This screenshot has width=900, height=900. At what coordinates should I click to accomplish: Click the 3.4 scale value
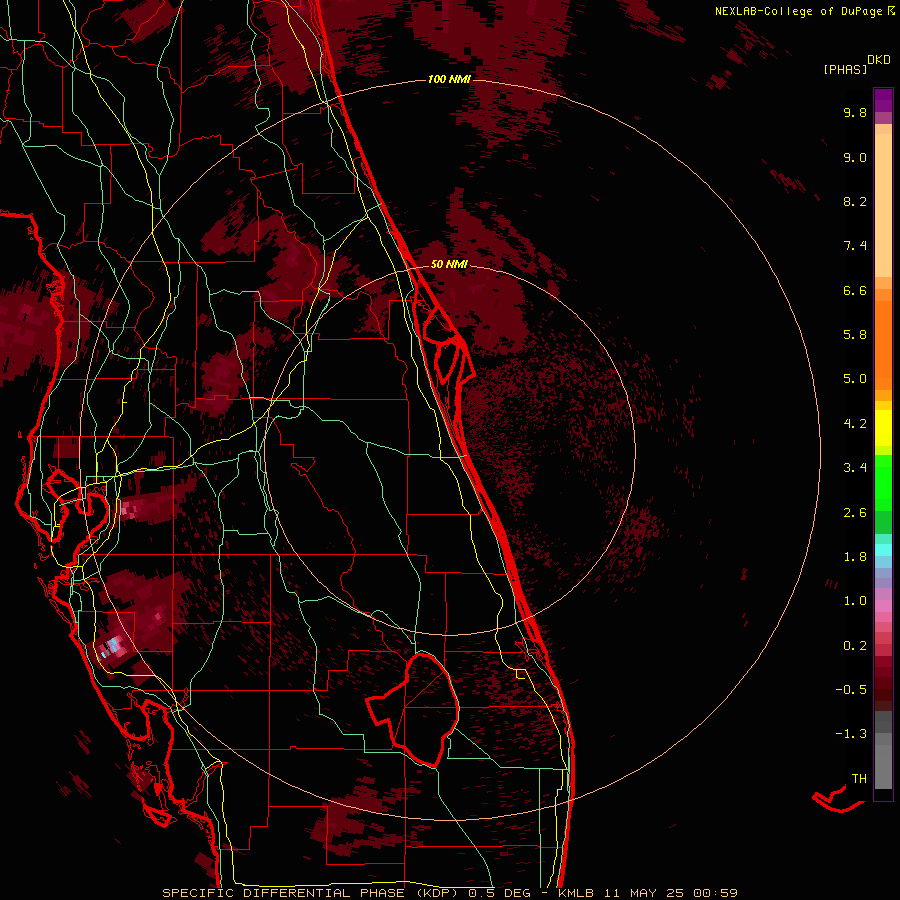pos(855,468)
